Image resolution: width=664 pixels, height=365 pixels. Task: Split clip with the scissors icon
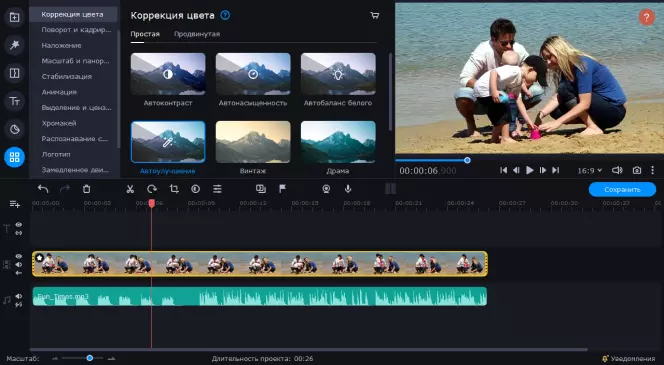pyautogui.click(x=130, y=189)
